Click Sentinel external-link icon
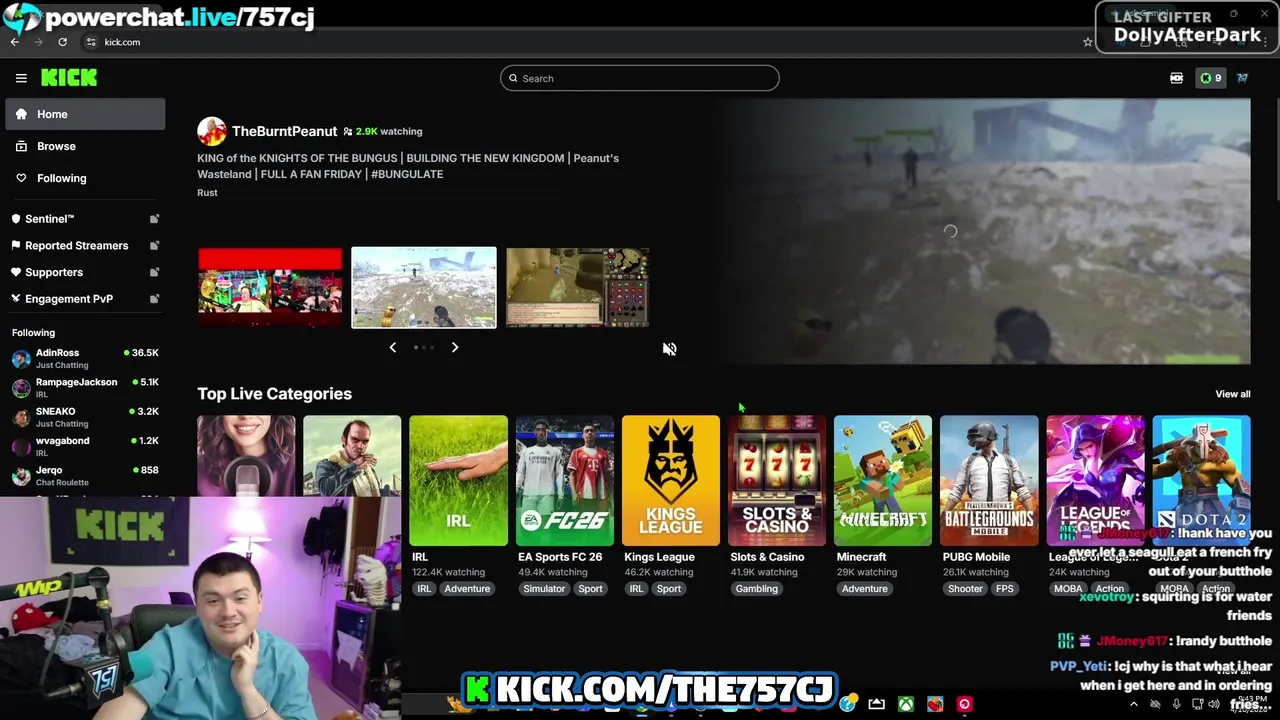 pyautogui.click(x=154, y=218)
